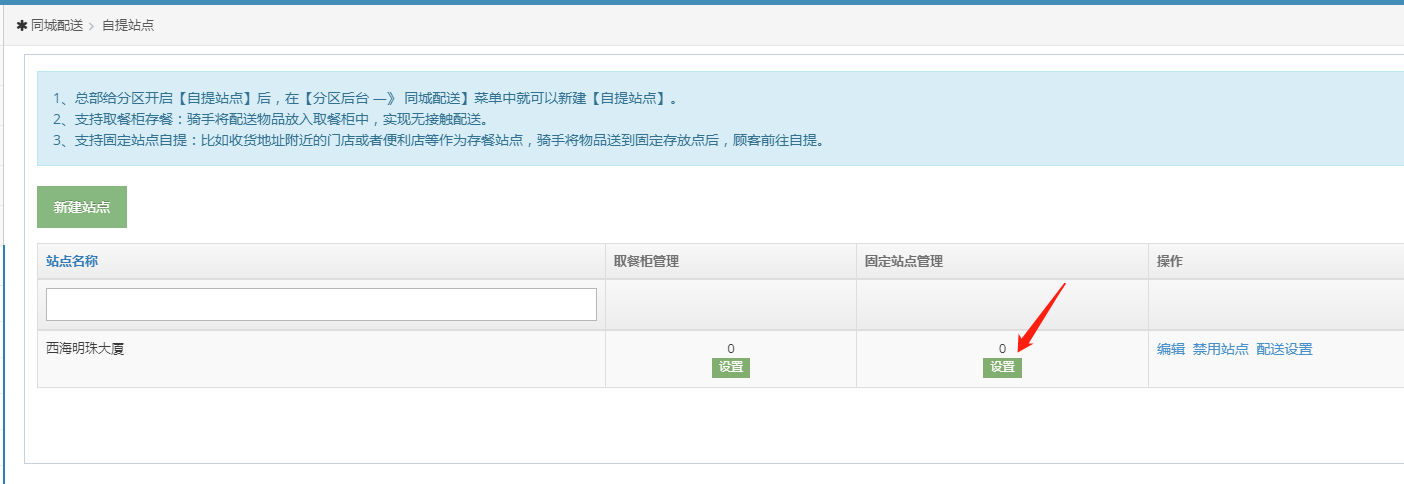The image size is (1404, 484).
Task: Click 编辑 for 西海明珠大厦
Action: pos(1171,349)
